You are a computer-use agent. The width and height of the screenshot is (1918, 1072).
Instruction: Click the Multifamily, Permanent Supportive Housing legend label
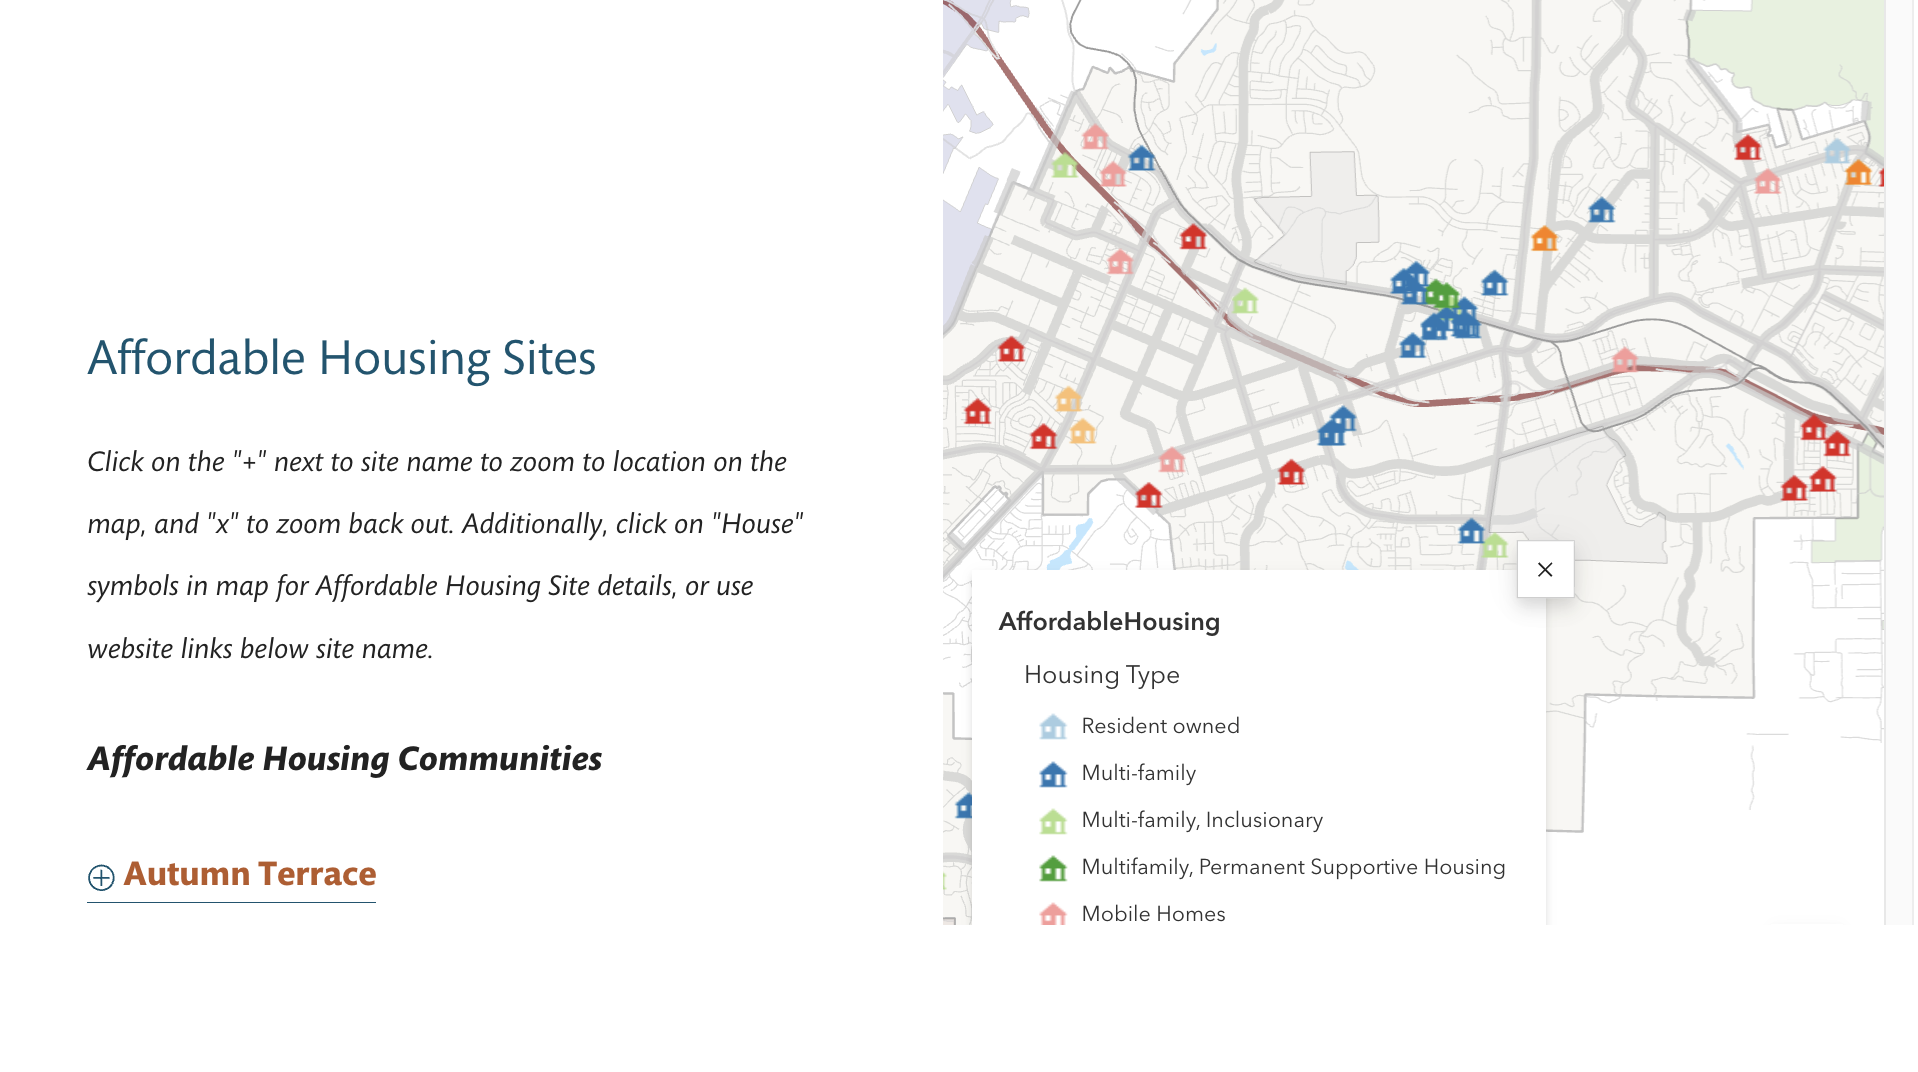pos(1292,867)
